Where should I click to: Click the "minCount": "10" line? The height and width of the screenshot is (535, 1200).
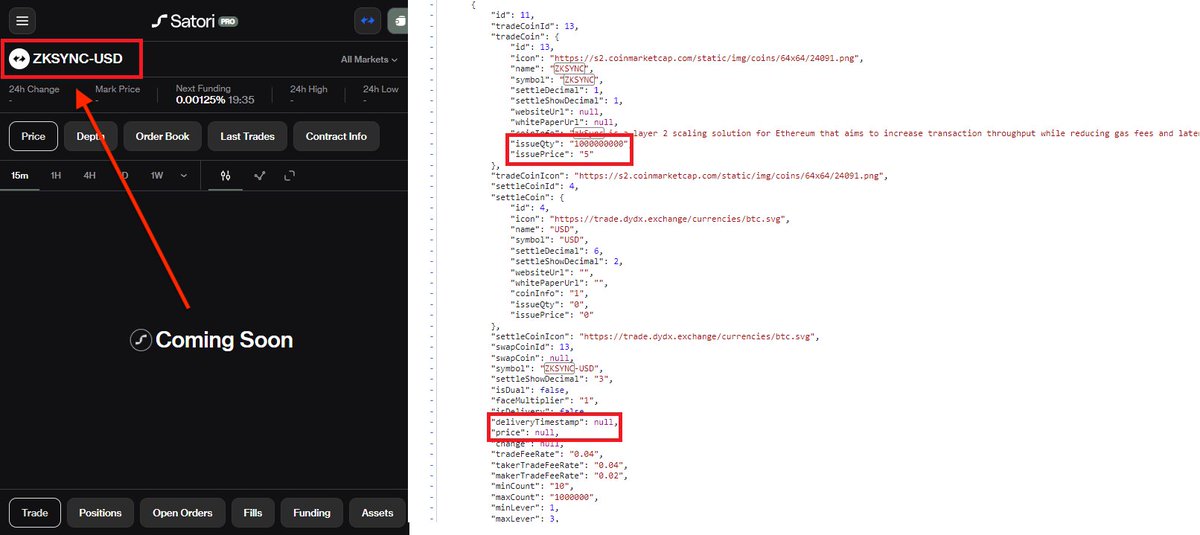coord(533,487)
